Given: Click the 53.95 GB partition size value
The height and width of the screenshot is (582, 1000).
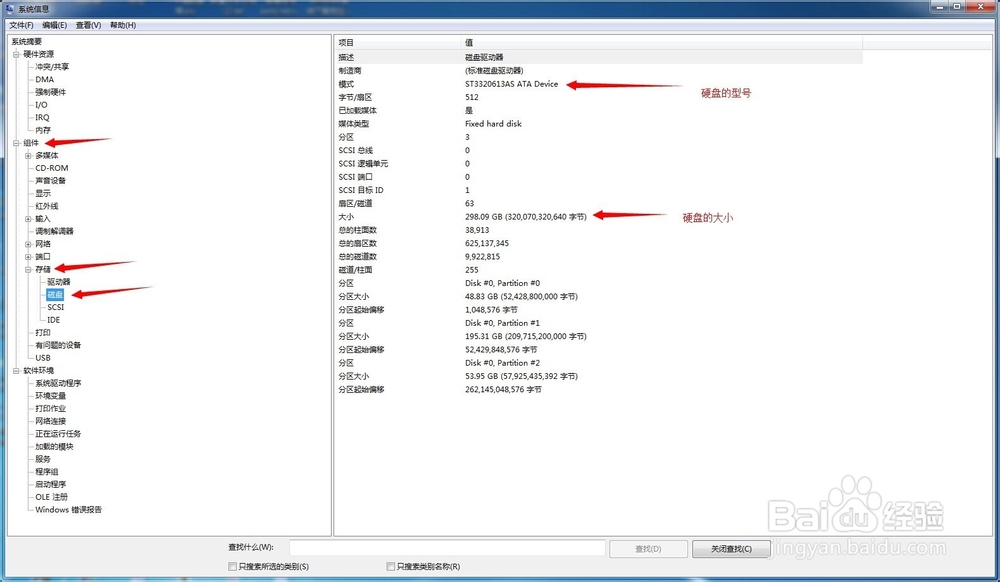Looking at the screenshot, I should (521, 376).
